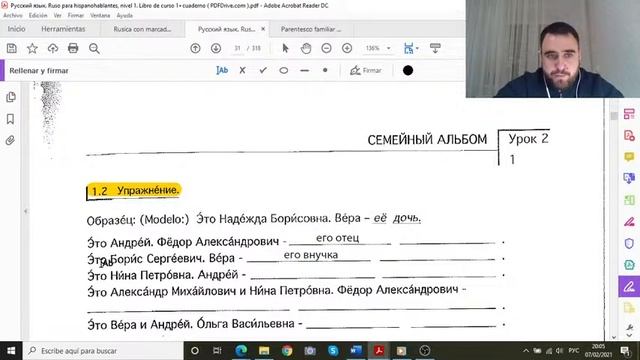
Task: Open Google Chrome from the taskbar
Action: (x=287, y=351)
